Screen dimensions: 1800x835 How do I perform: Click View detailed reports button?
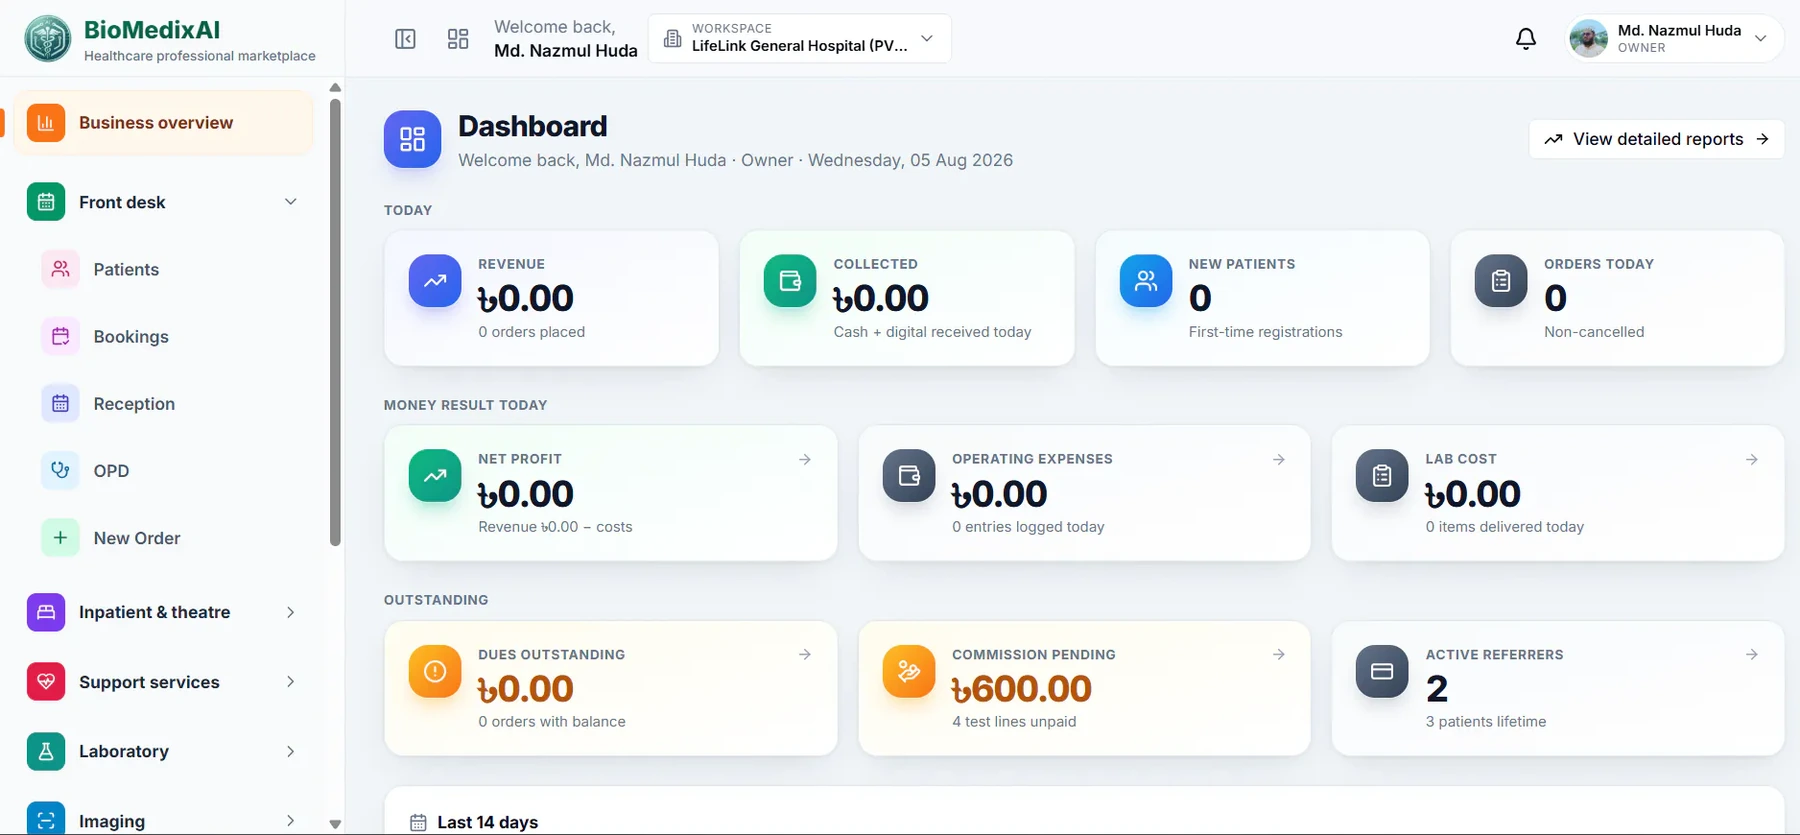tap(1656, 139)
